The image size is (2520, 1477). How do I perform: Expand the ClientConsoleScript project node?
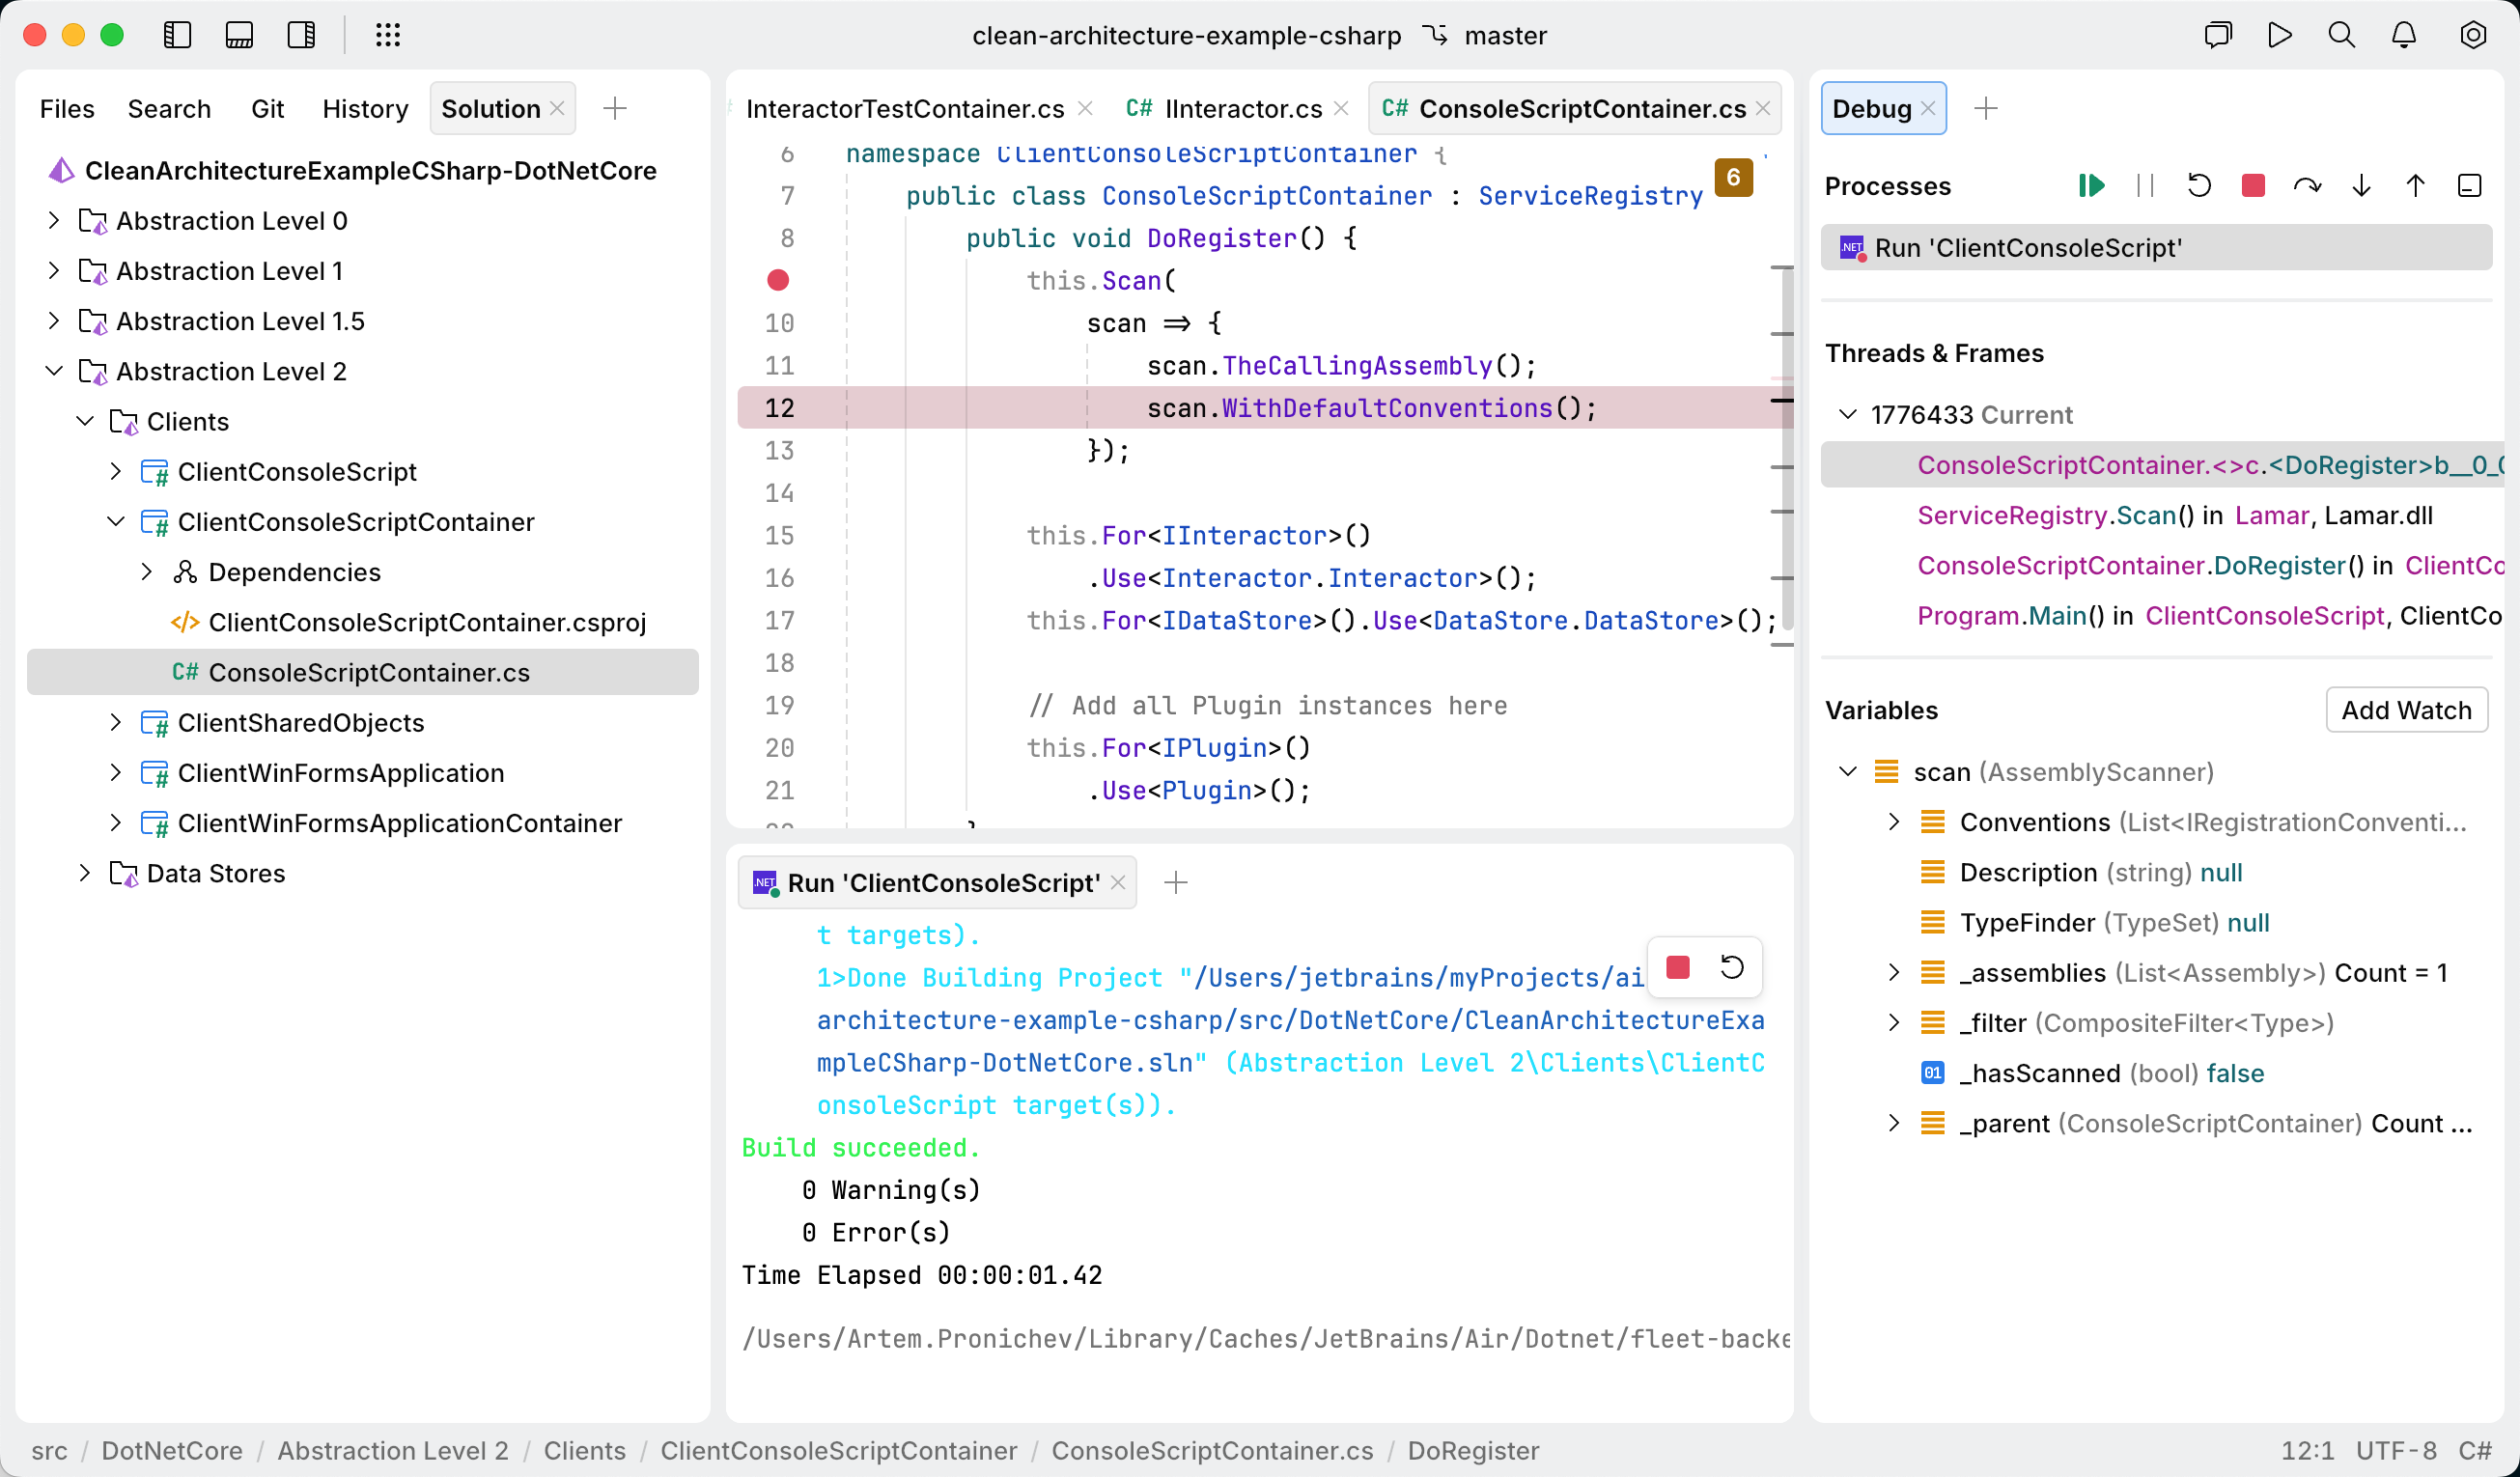[x=116, y=471]
